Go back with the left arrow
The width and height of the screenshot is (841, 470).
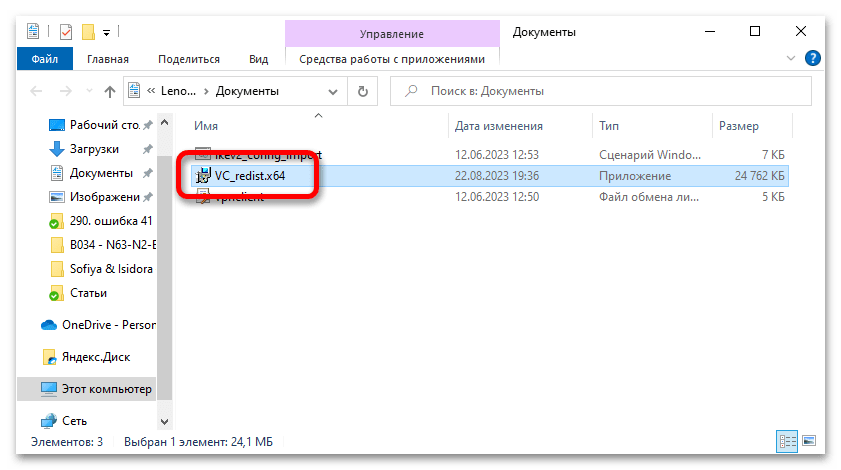[x=36, y=91]
